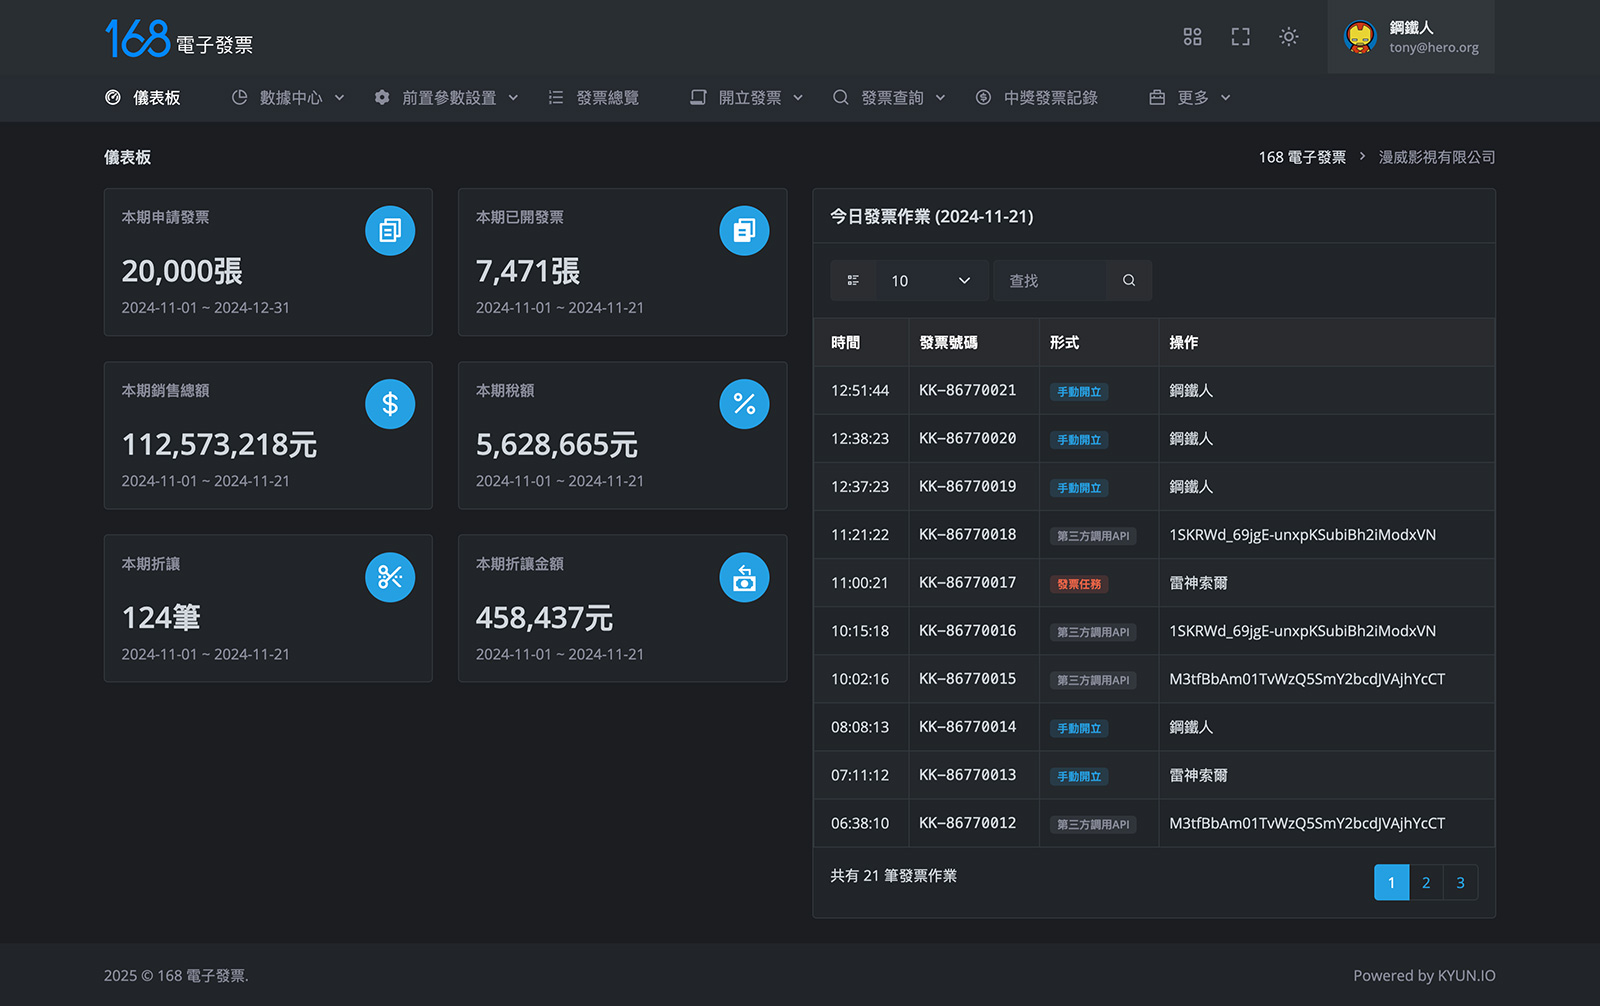The width and height of the screenshot is (1600, 1006).
Task: Click the percent tax amount icon
Action: 744,404
